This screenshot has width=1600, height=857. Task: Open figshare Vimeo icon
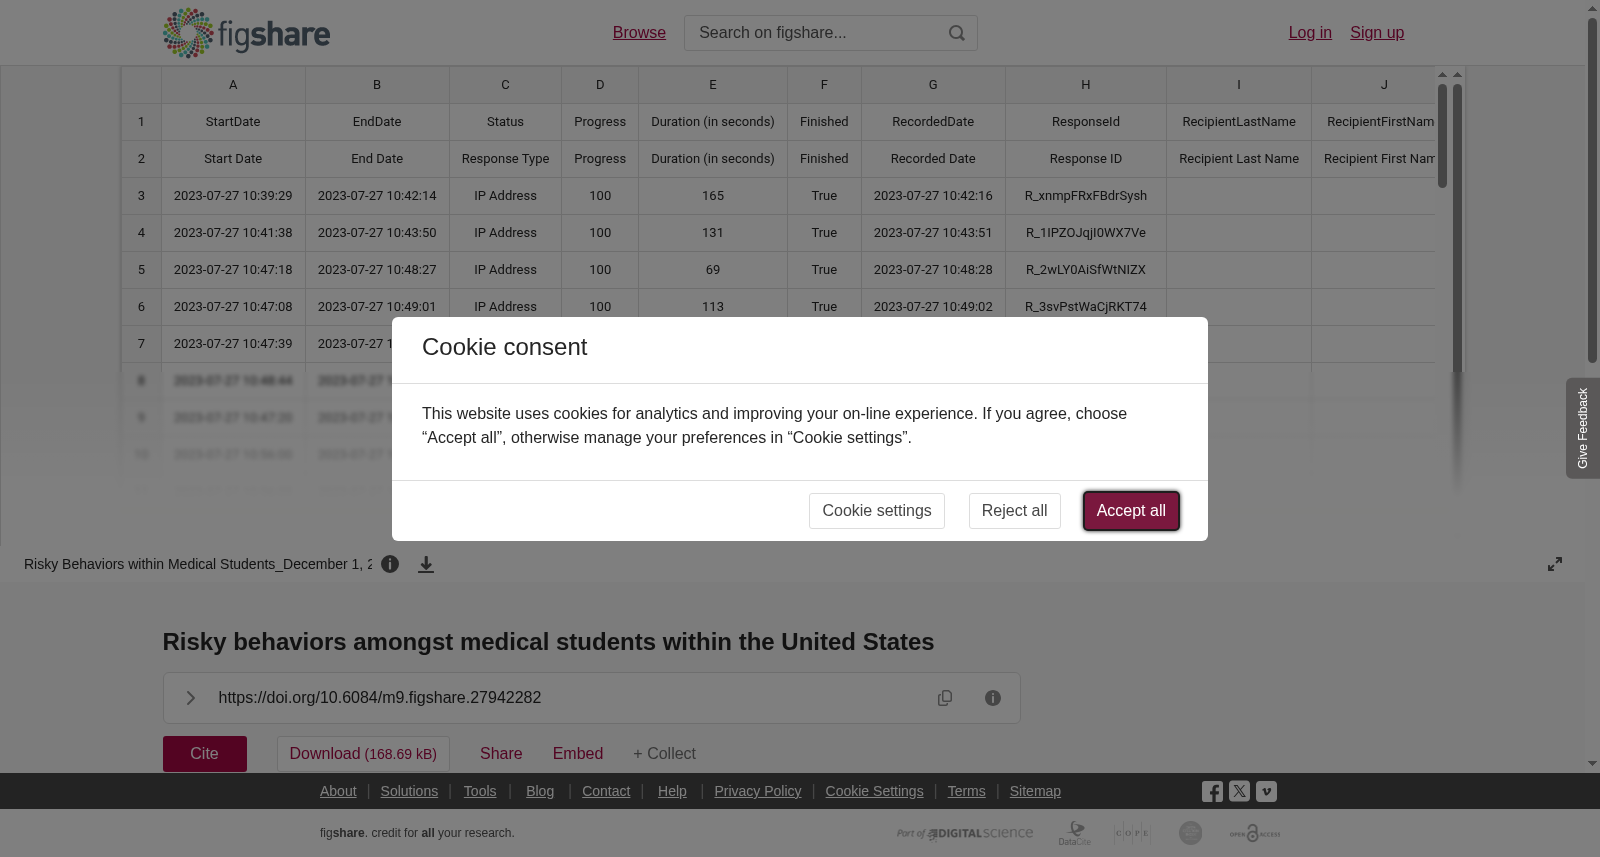pyautogui.click(x=1266, y=791)
